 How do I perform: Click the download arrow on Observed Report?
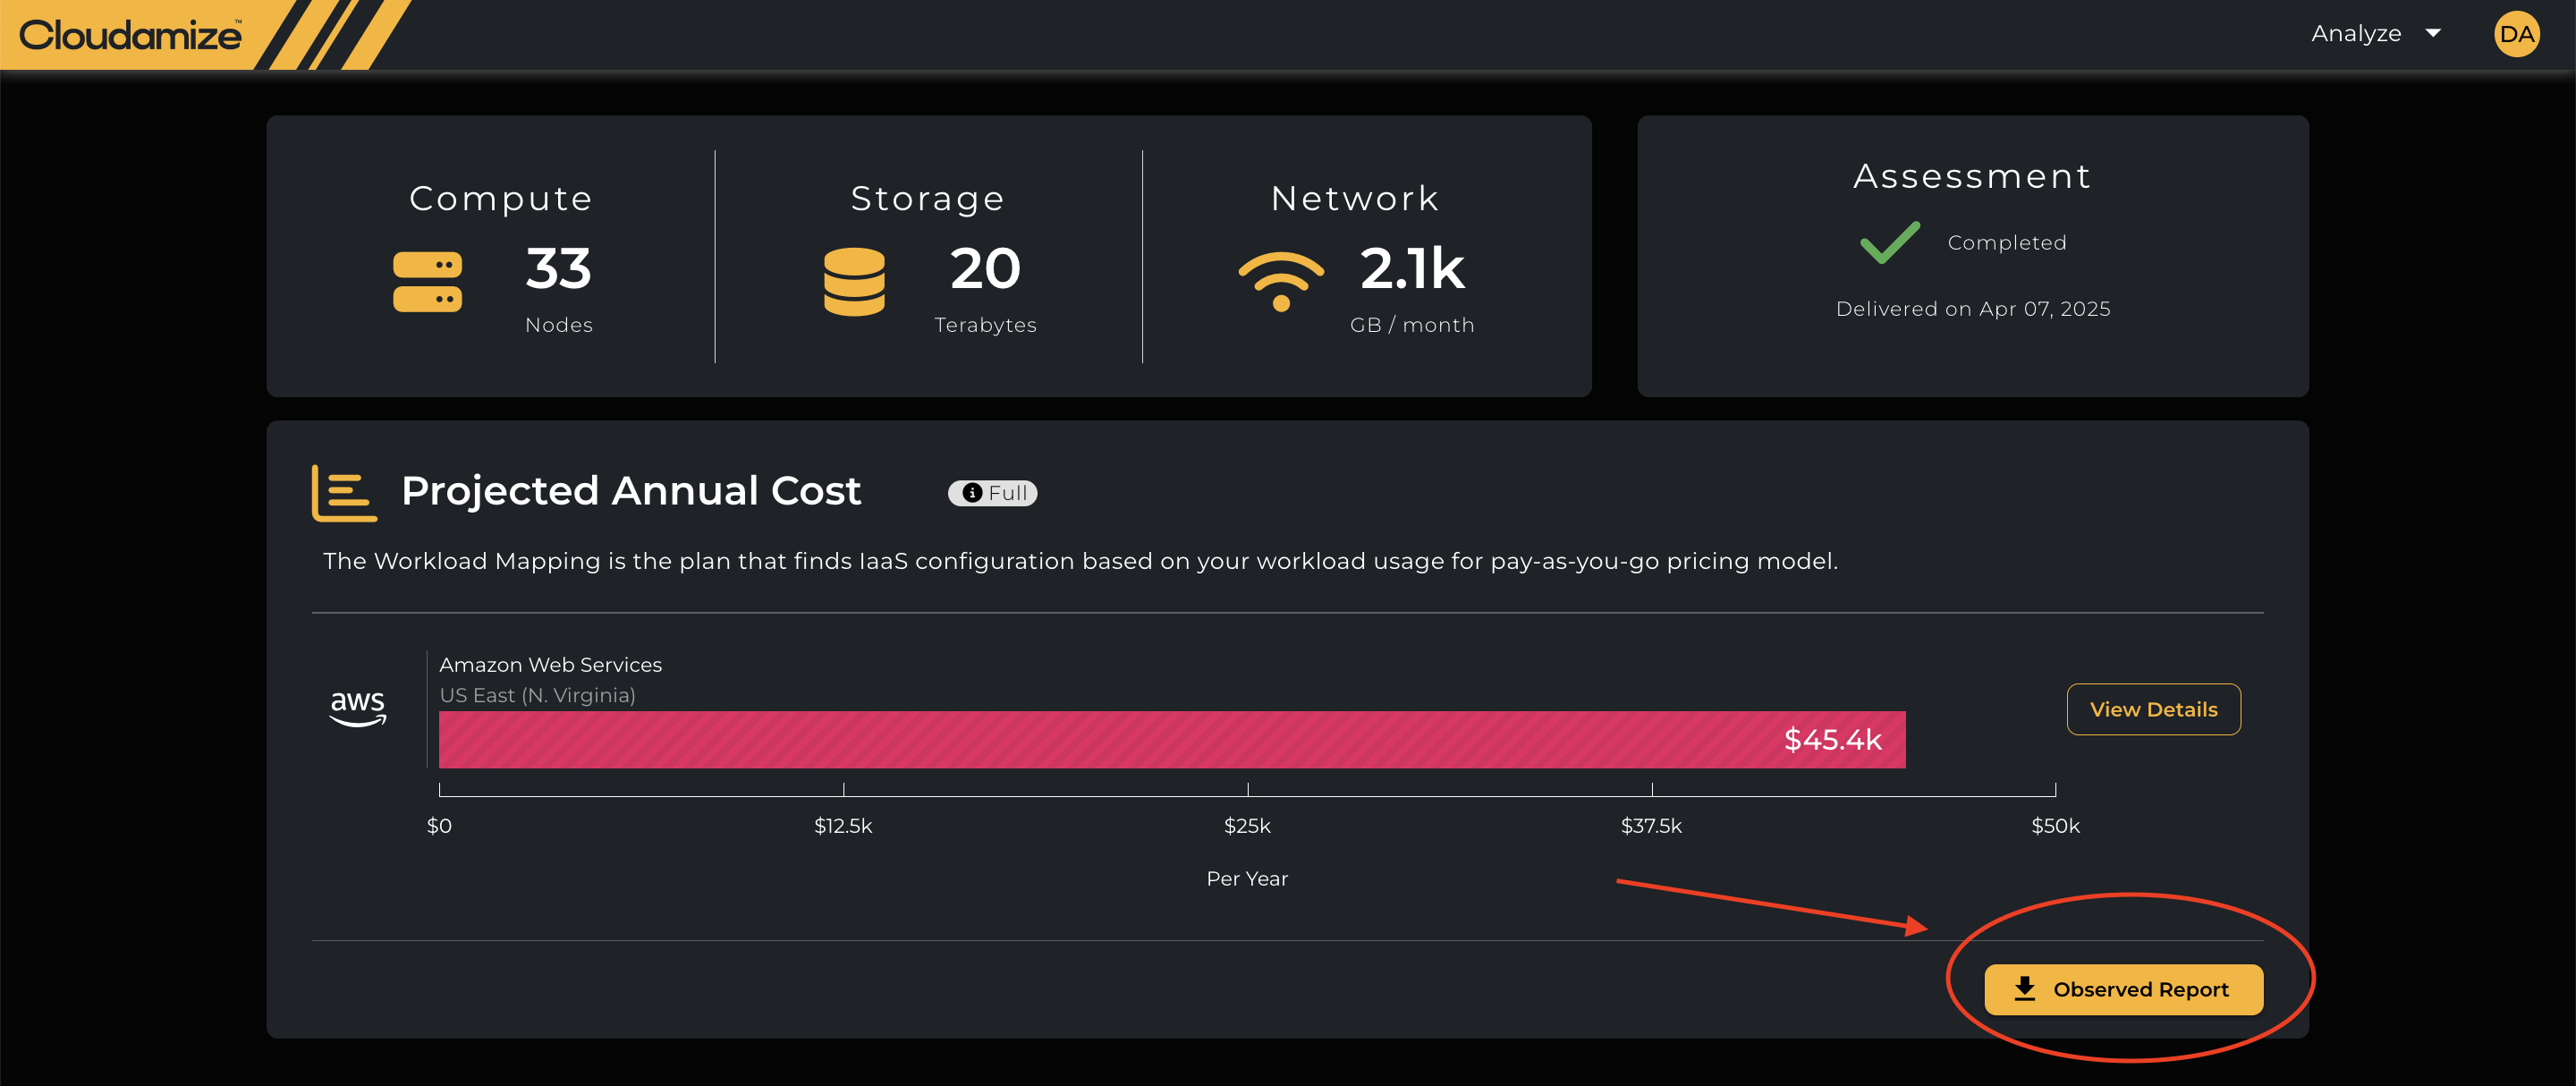[2024, 988]
